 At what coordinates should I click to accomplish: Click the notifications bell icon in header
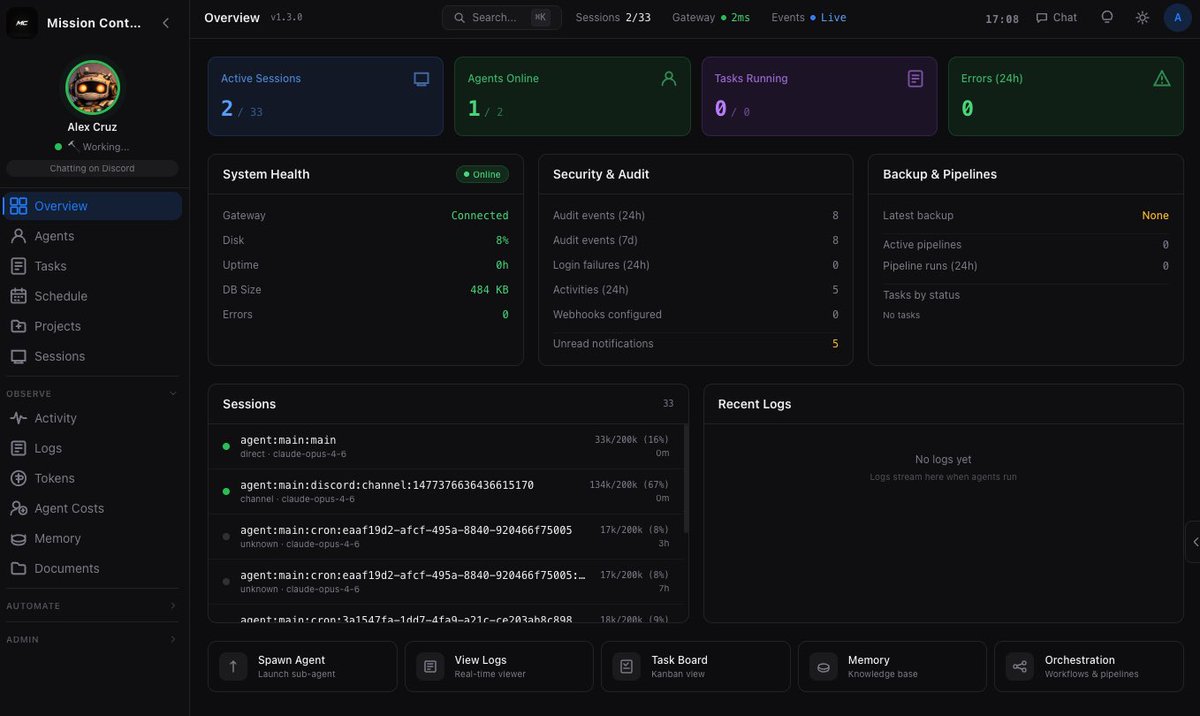pos(1107,18)
